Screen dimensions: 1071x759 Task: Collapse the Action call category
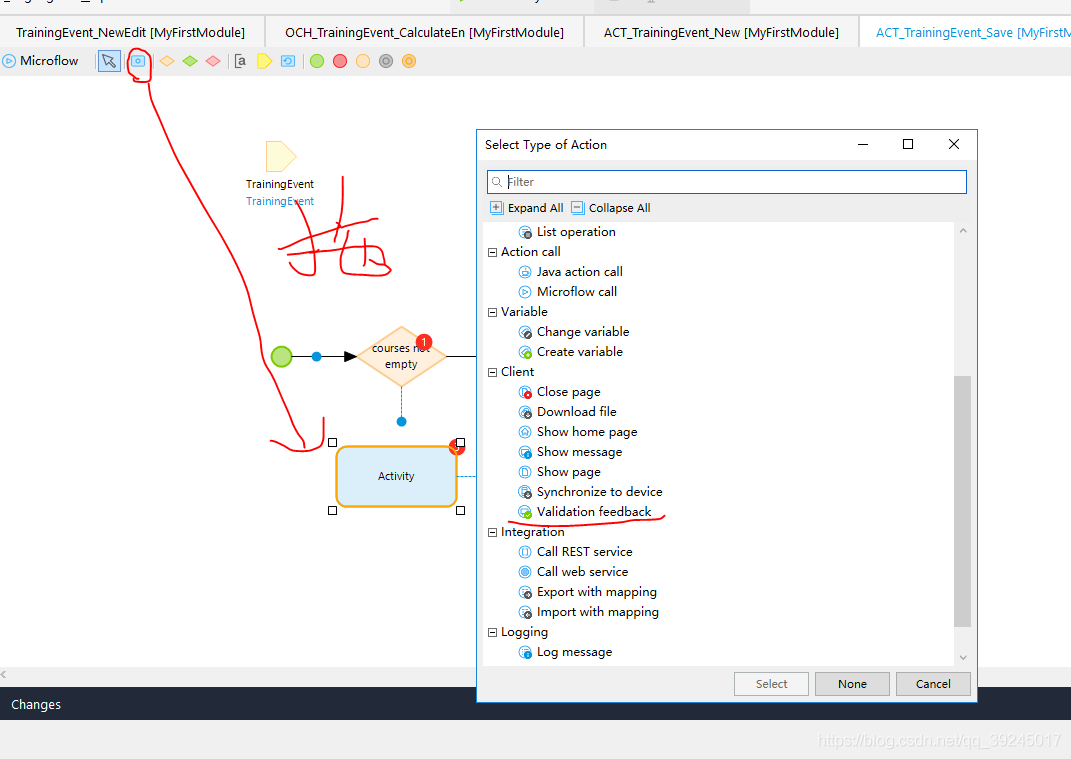(x=493, y=252)
